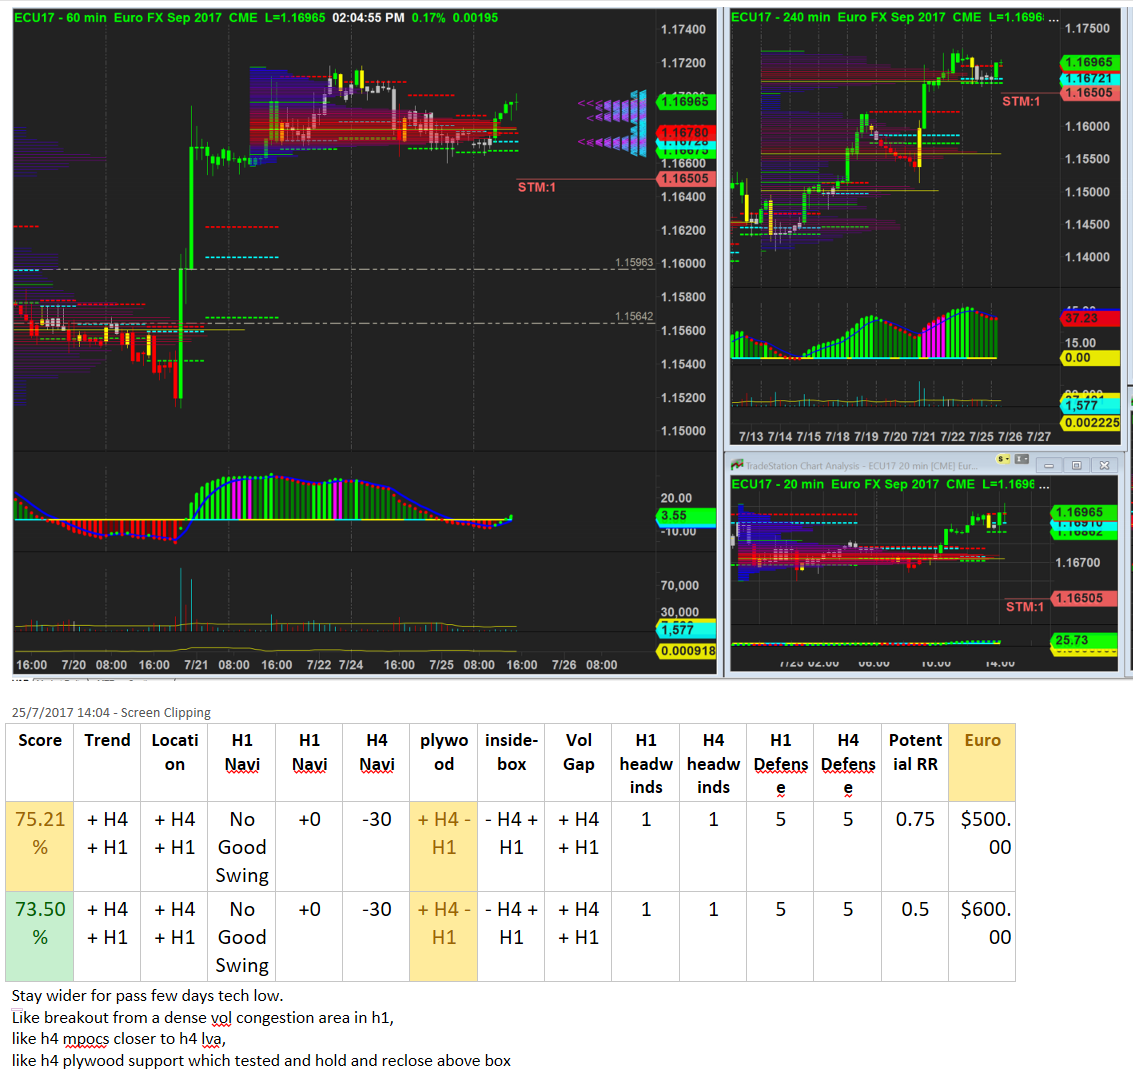Image resolution: width=1133 pixels, height=1083 pixels.
Task: Click the 1.16505 stop level tag on 20 min chart
Action: [x=1079, y=598]
